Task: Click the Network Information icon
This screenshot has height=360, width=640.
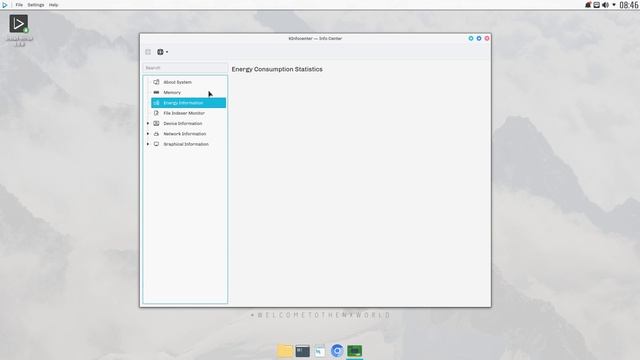Action: 156,134
